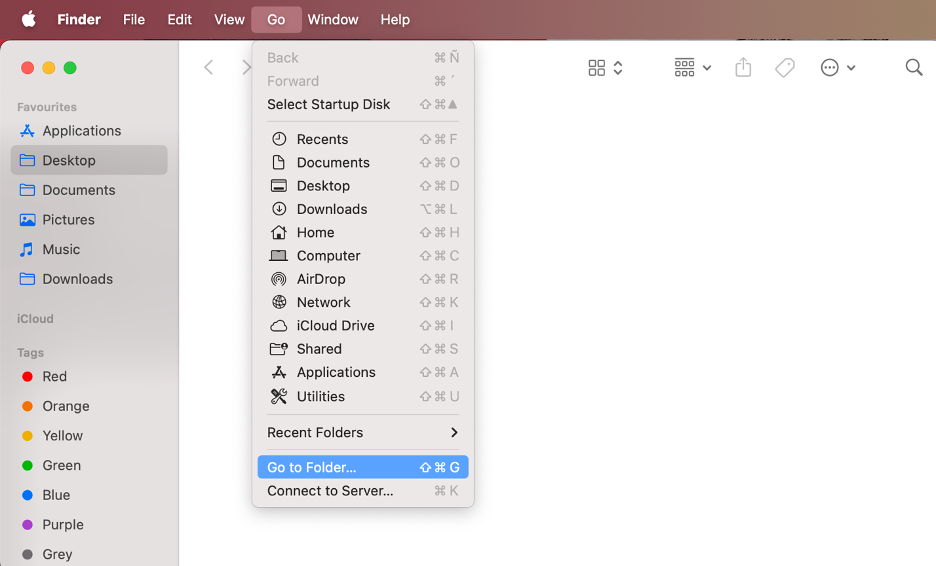Click the Favourites section header

tap(47, 107)
